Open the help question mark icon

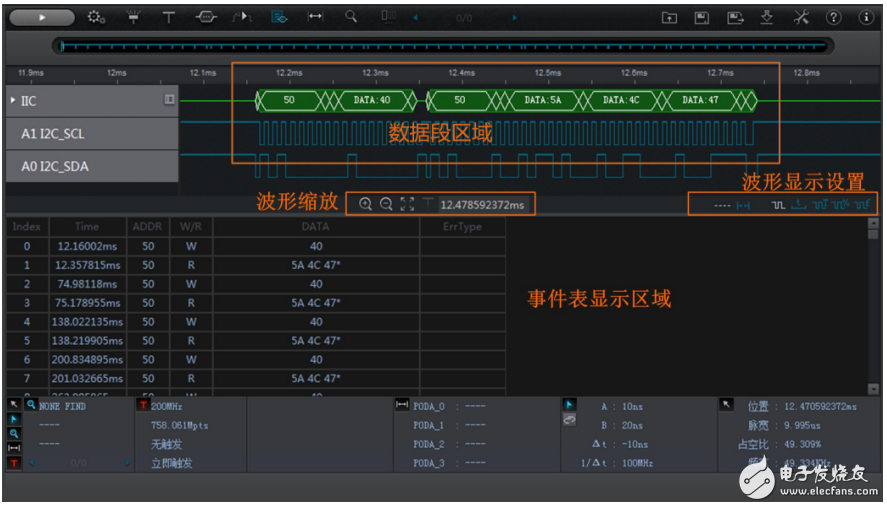click(x=833, y=17)
